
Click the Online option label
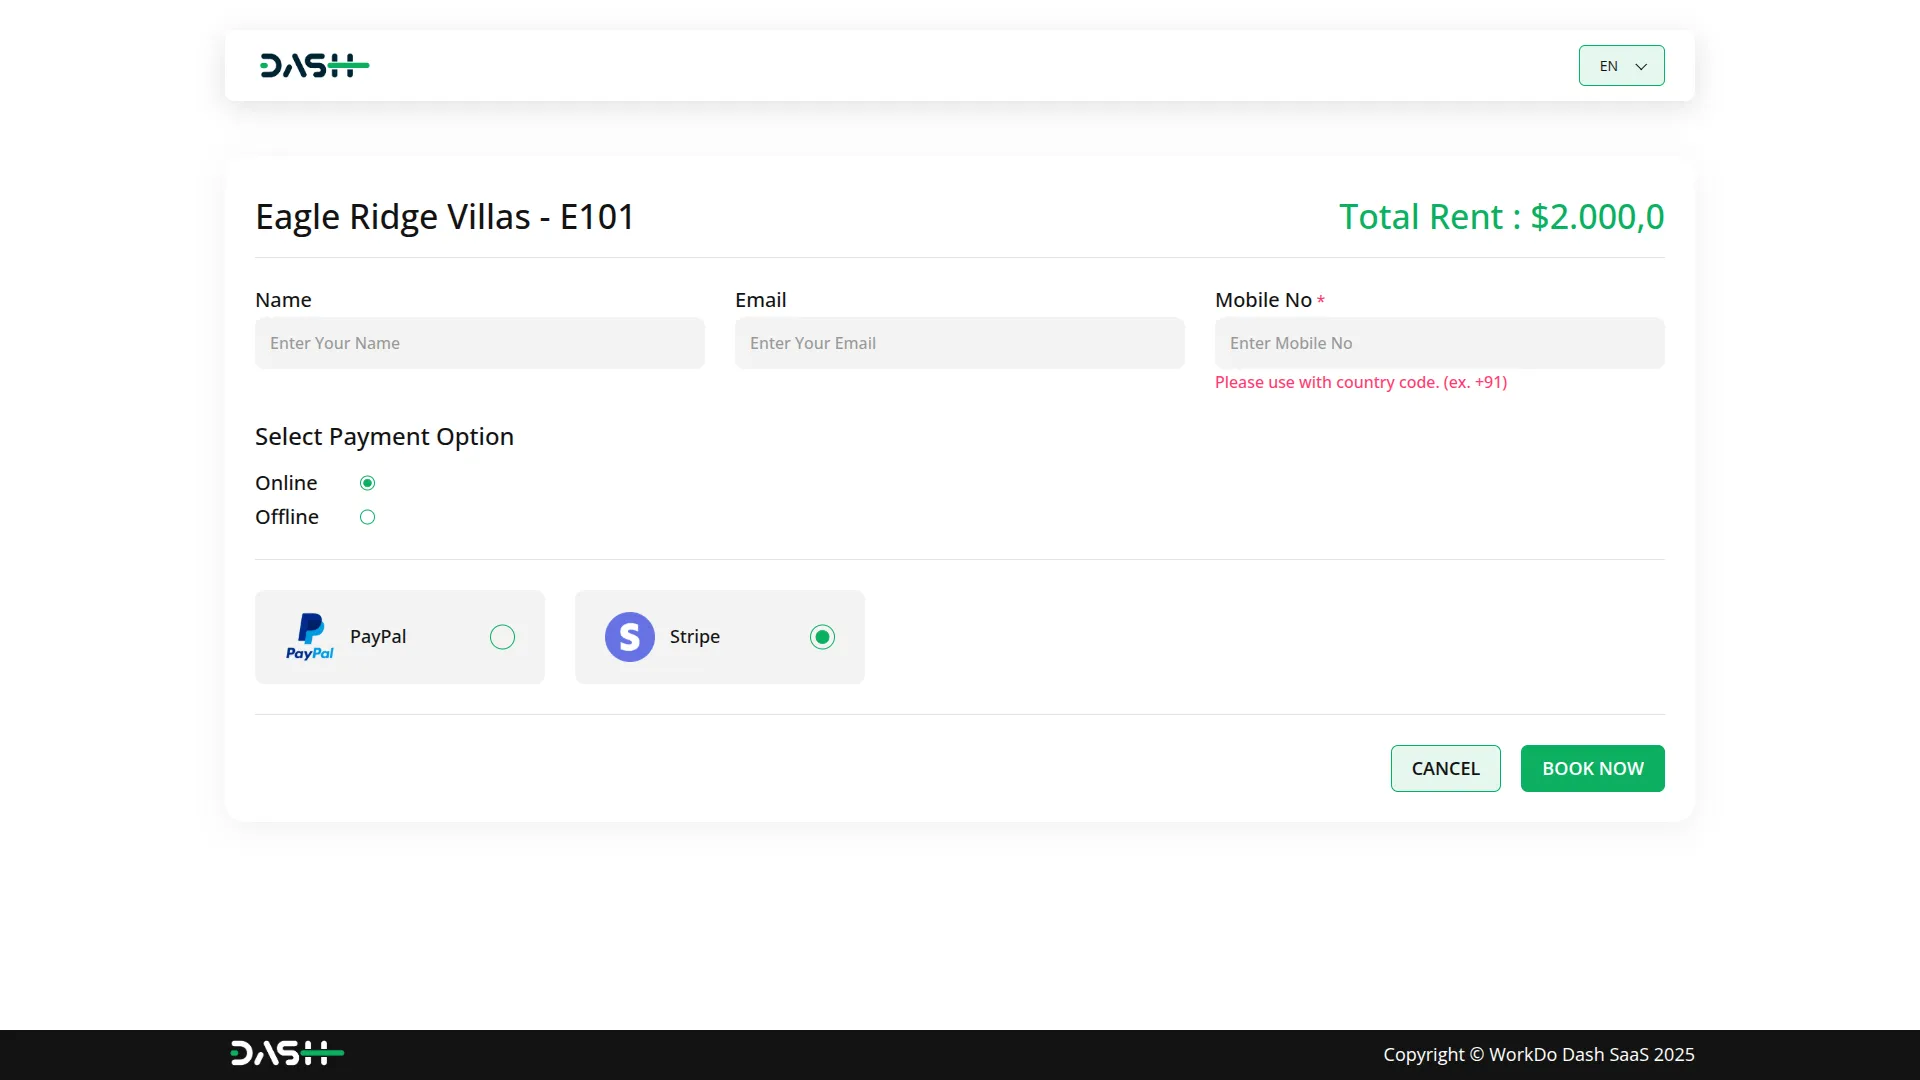tap(286, 483)
